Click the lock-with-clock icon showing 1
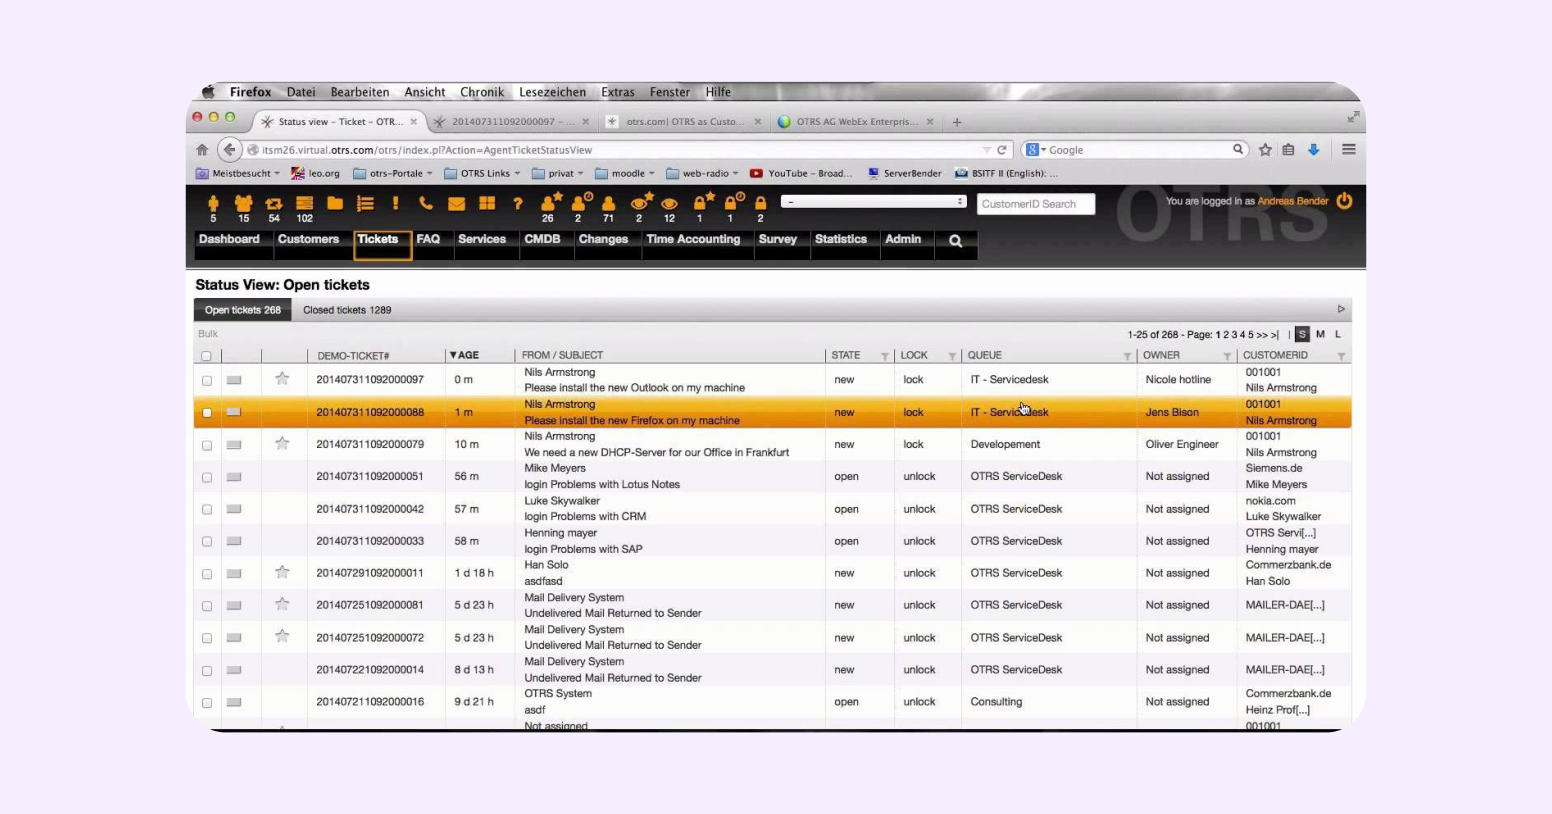The height and width of the screenshot is (814, 1552). [733, 202]
